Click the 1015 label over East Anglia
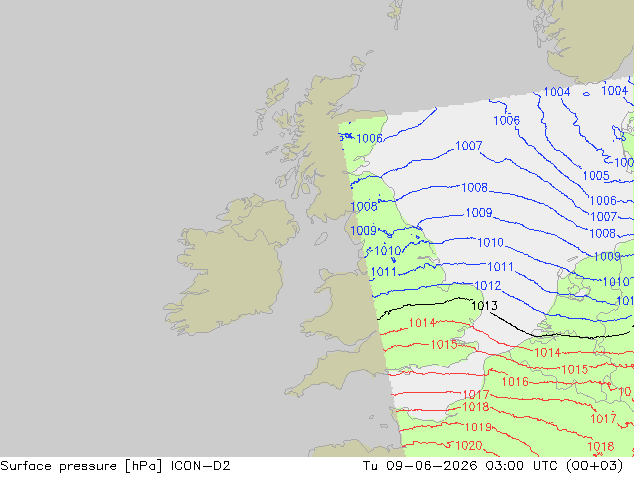The image size is (634, 490). (x=444, y=344)
